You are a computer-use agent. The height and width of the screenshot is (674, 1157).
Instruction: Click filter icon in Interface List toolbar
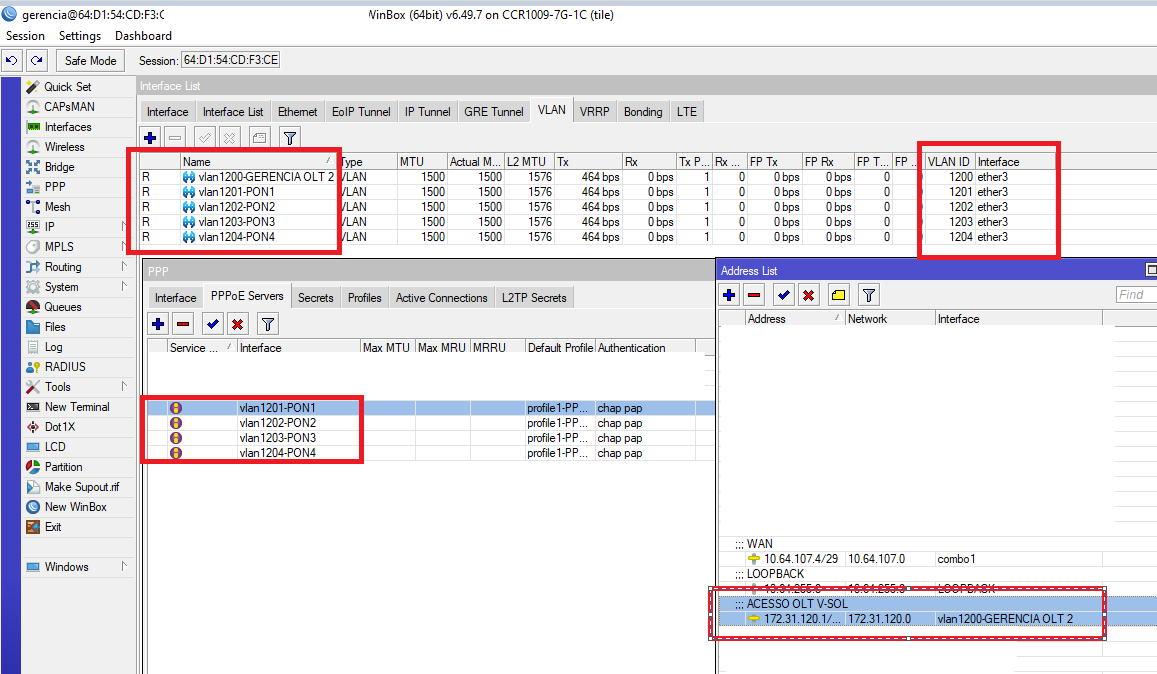pos(290,137)
